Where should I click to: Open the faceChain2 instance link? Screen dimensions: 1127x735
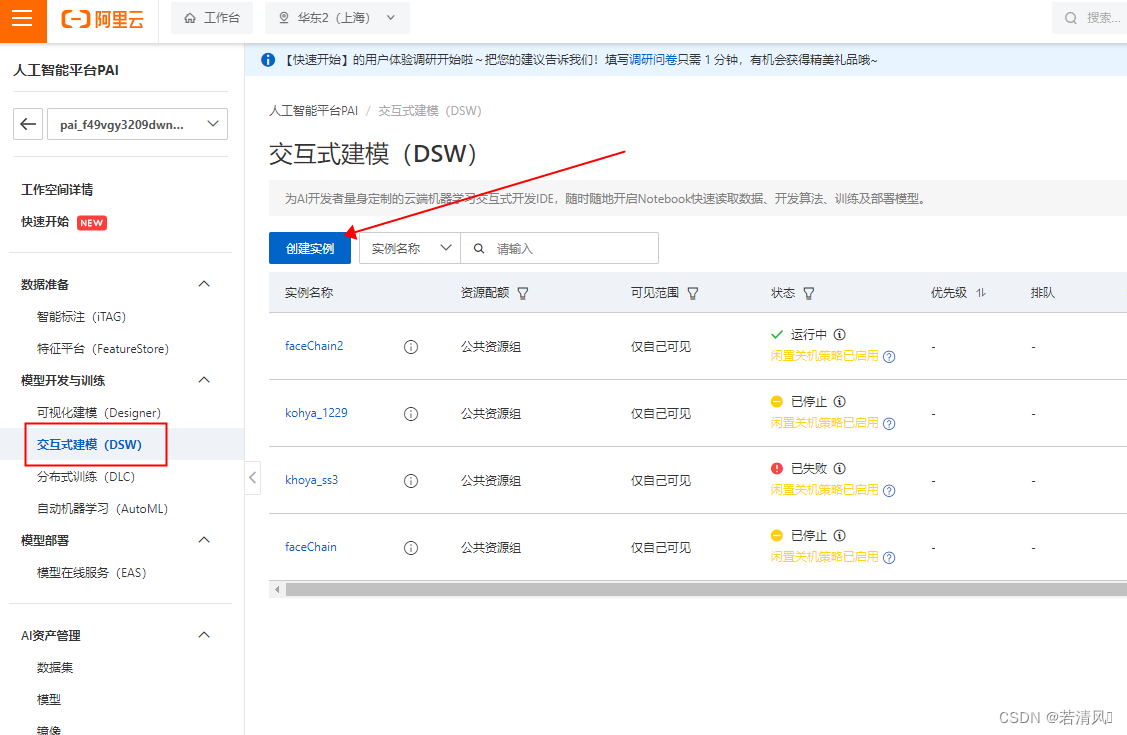click(314, 346)
